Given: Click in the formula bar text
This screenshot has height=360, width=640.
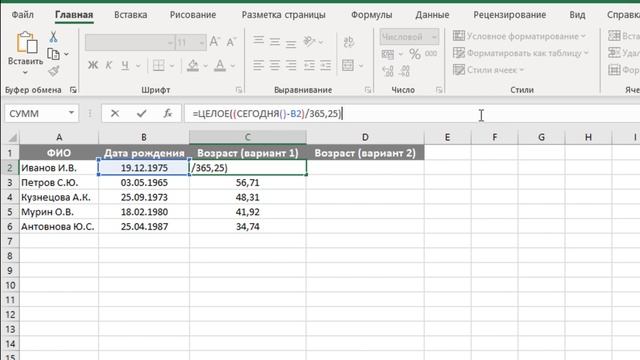Looking at the screenshot, I should coord(266,113).
